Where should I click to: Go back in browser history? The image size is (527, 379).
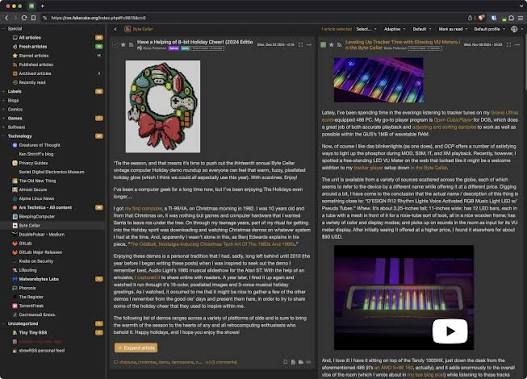(x=7, y=18)
